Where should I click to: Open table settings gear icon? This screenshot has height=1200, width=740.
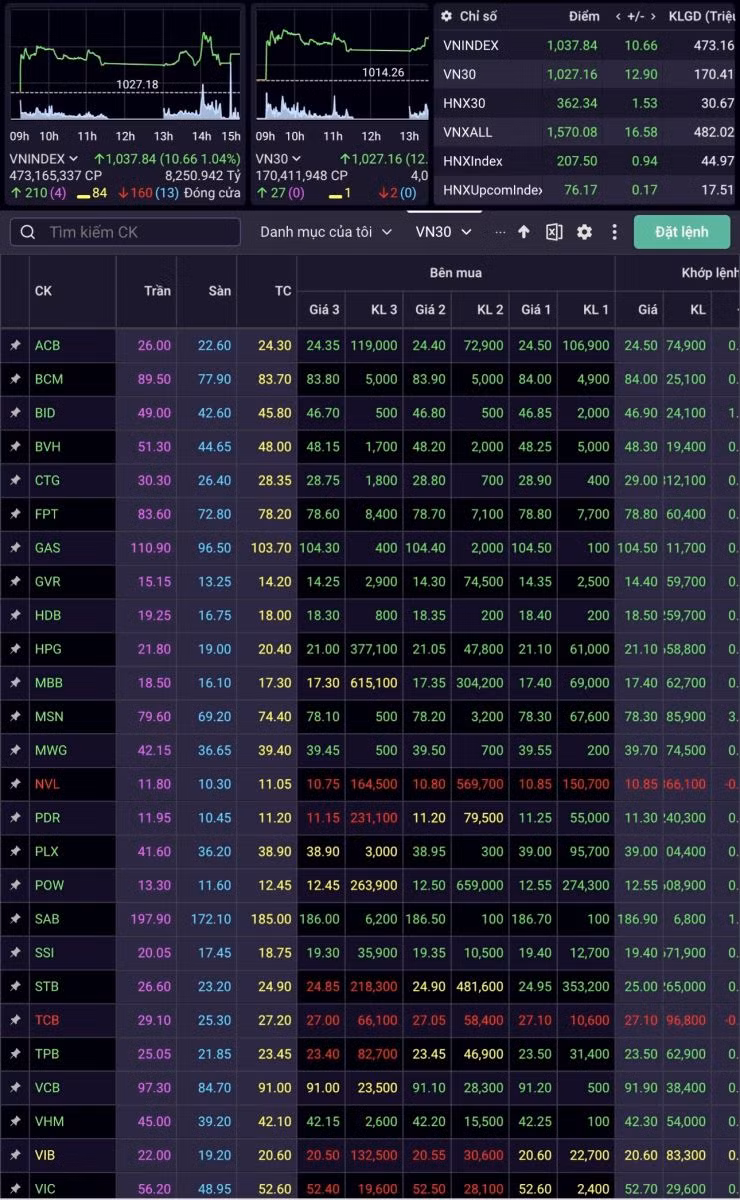click(584, 232)
